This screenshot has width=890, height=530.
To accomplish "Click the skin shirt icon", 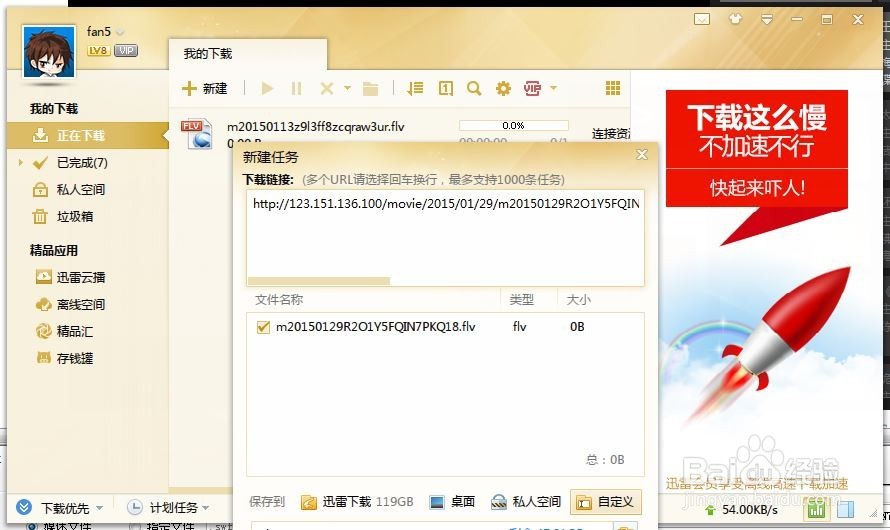I will (x=736, y=19).
